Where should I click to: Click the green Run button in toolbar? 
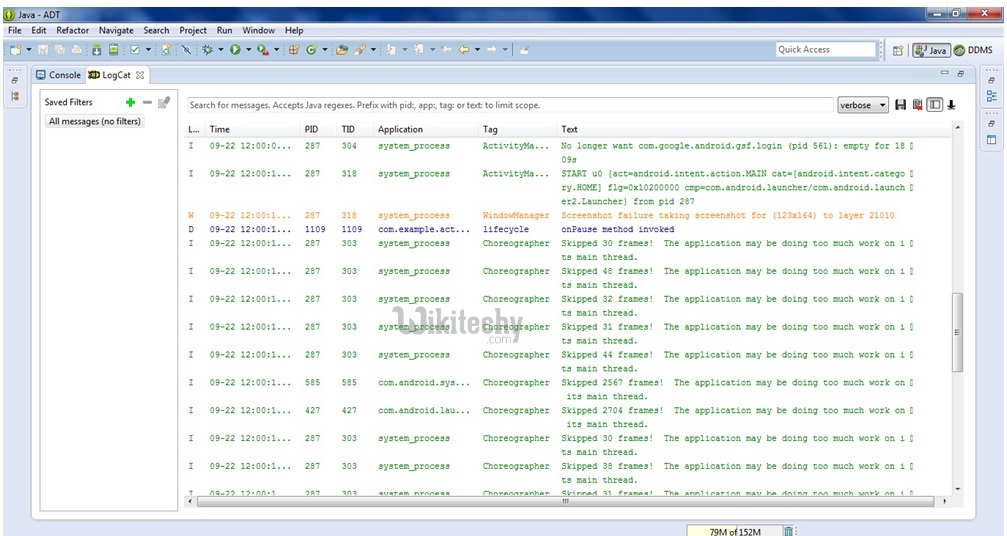pyautogui.click(x=235, y=49)
